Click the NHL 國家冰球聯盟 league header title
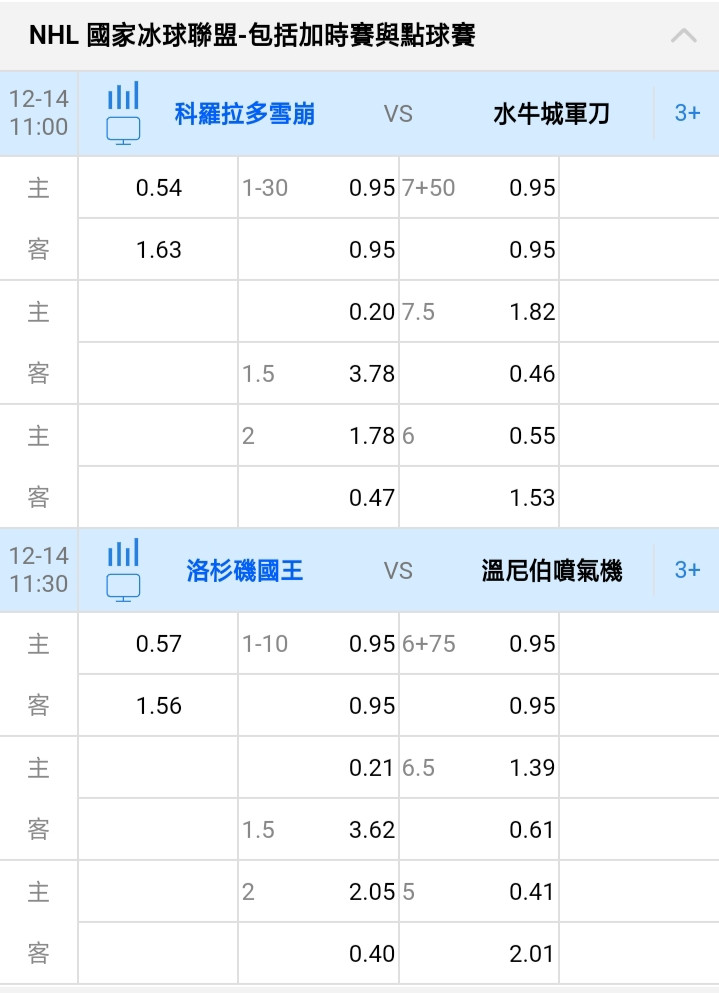This screenshot has width=719, height=993. 252,35
